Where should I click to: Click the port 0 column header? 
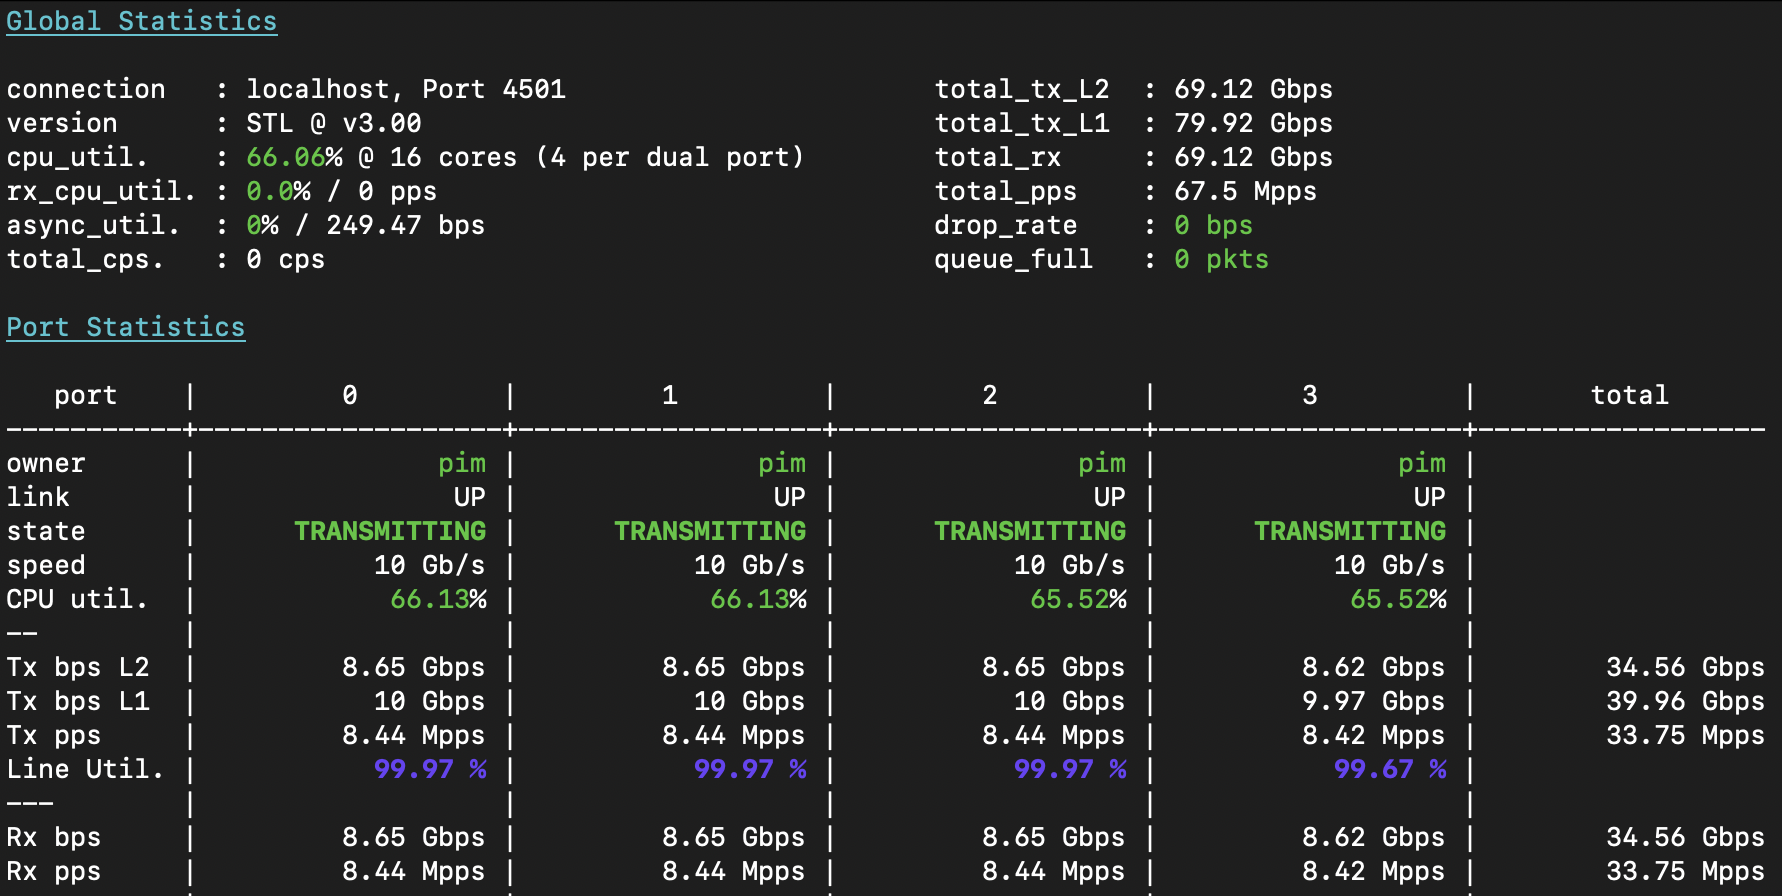(349, 395)
